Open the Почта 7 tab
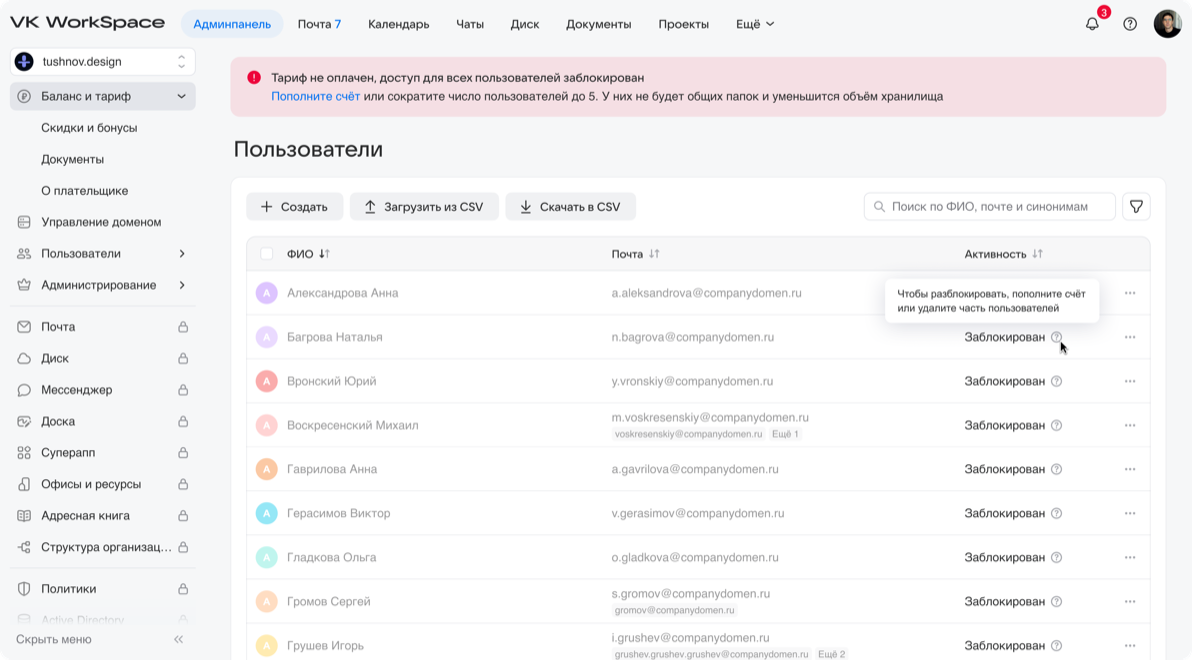 point(319,24)
